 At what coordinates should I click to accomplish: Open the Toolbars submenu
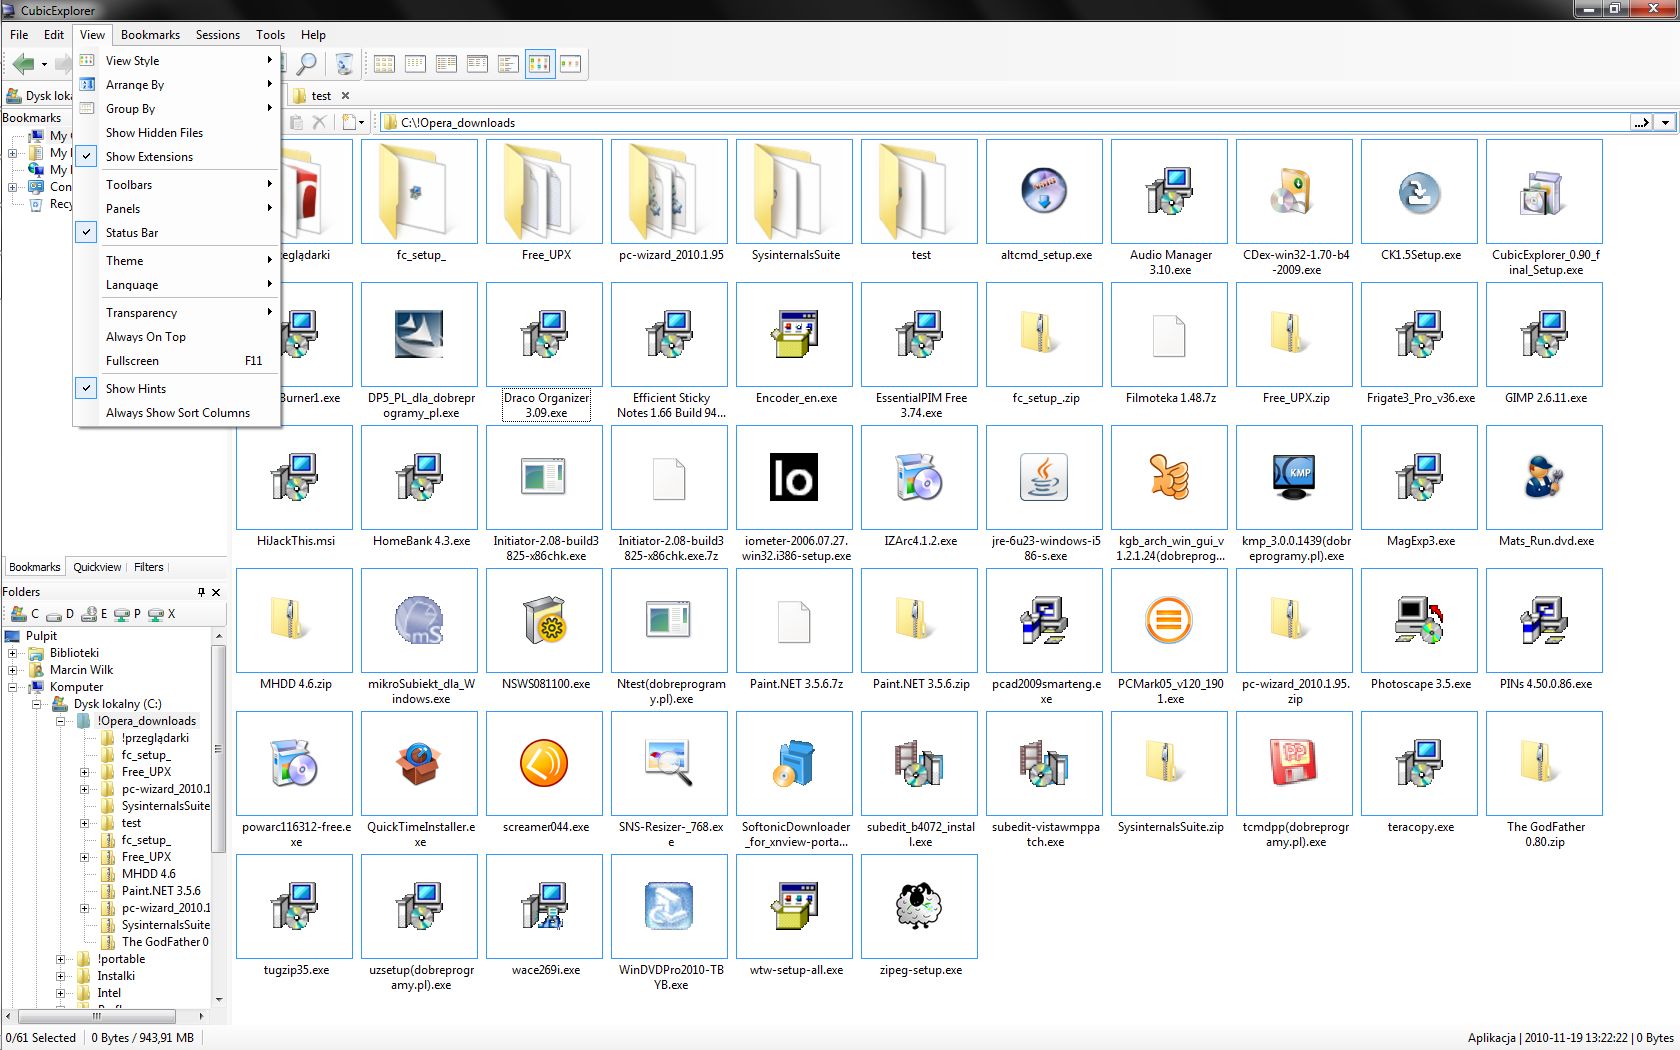176,185
